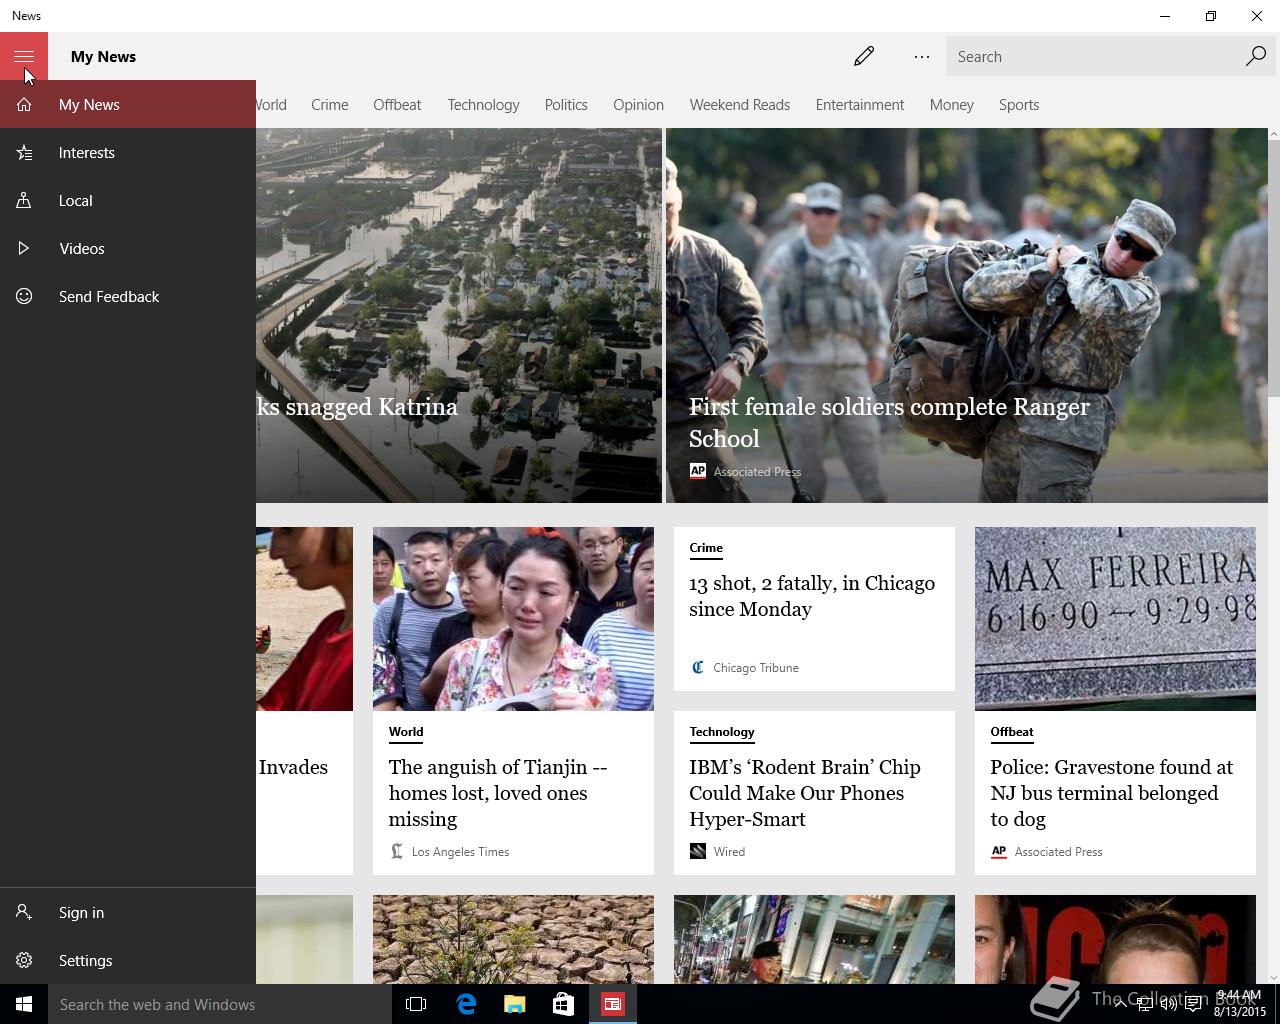Open the Windows Start button
1280x1024 pixels.
[x=24, y=1004]
